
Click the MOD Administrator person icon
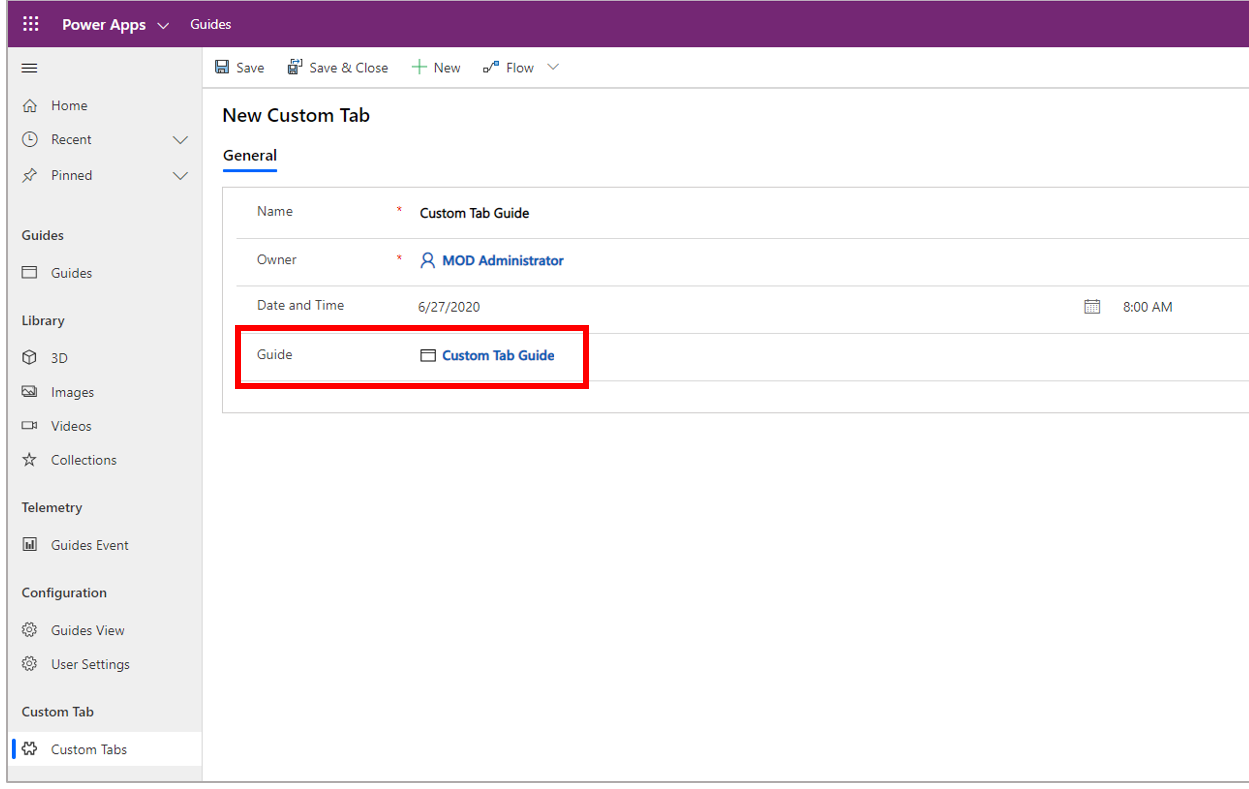click(427, 260)
